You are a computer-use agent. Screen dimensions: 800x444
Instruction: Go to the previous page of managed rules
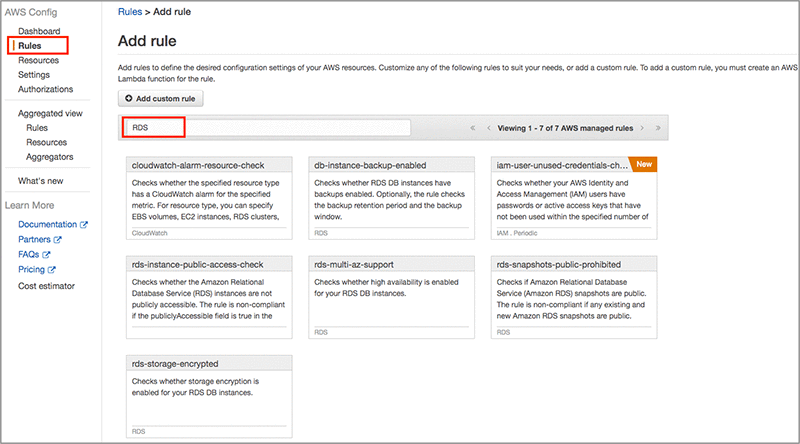pyautogui.click(x=489, y=128)
